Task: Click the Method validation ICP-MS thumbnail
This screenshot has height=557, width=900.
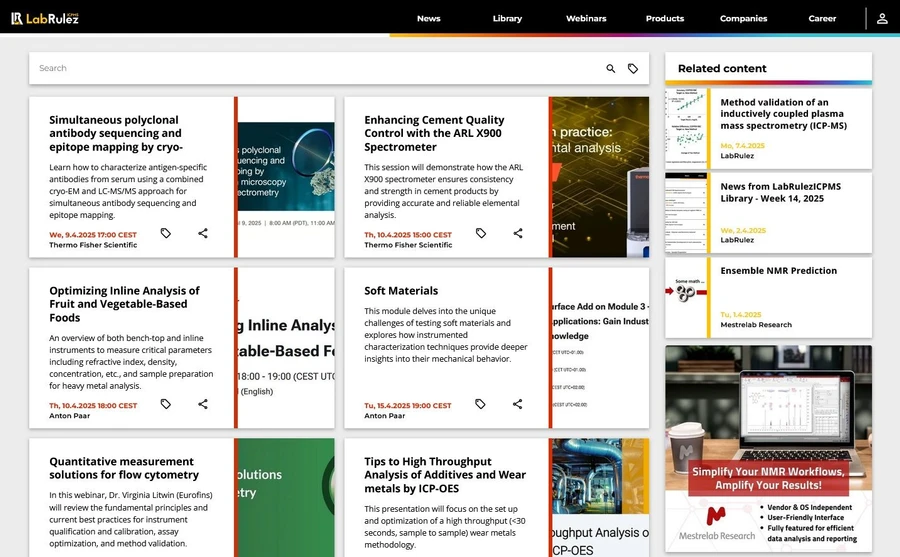Action: pos(686,129)
